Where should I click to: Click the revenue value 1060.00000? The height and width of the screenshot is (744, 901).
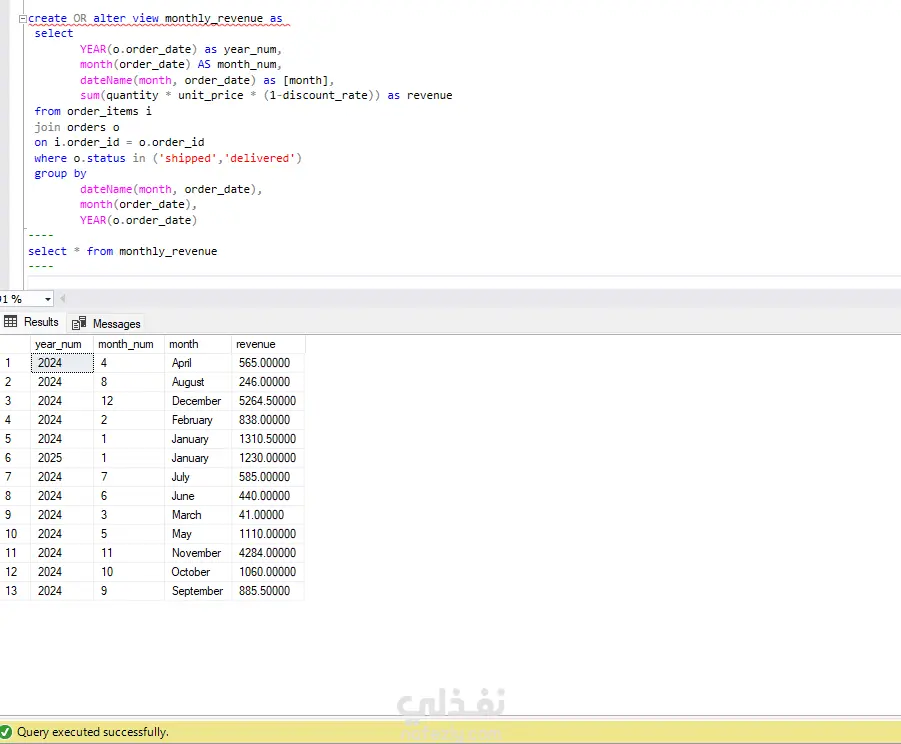(x=267, y=572)
